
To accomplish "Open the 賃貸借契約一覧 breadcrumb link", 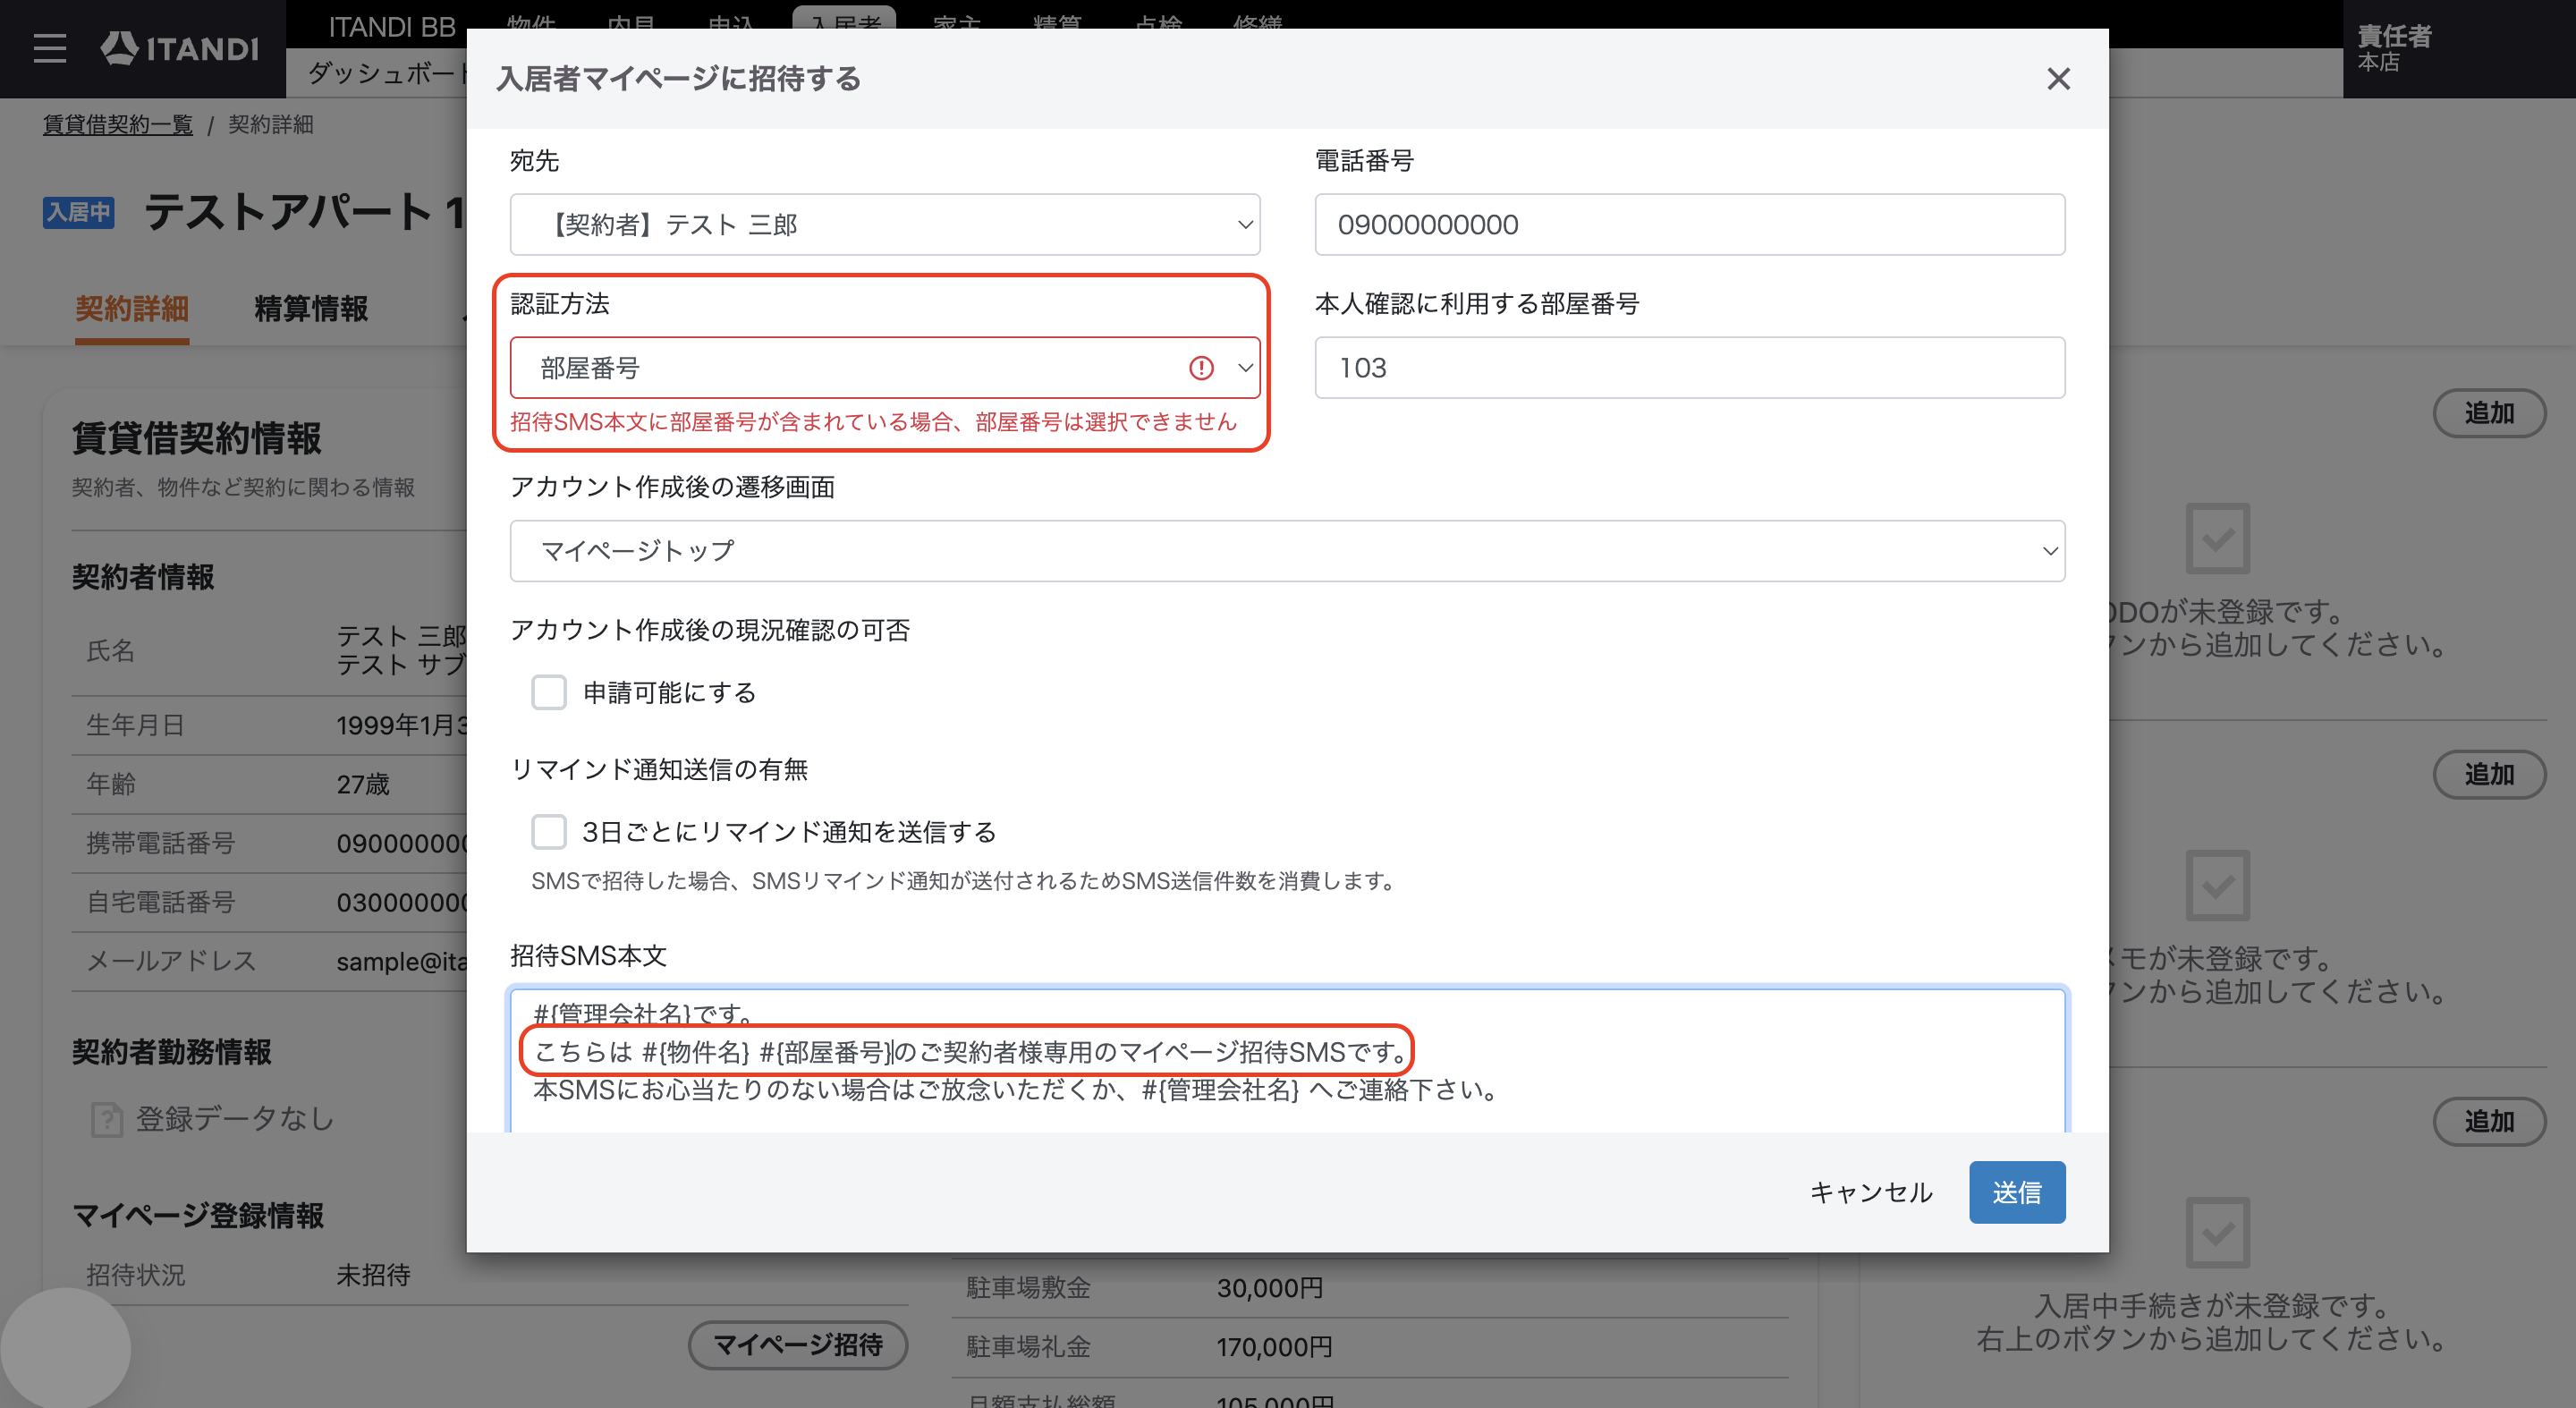I will pos(118,125).
